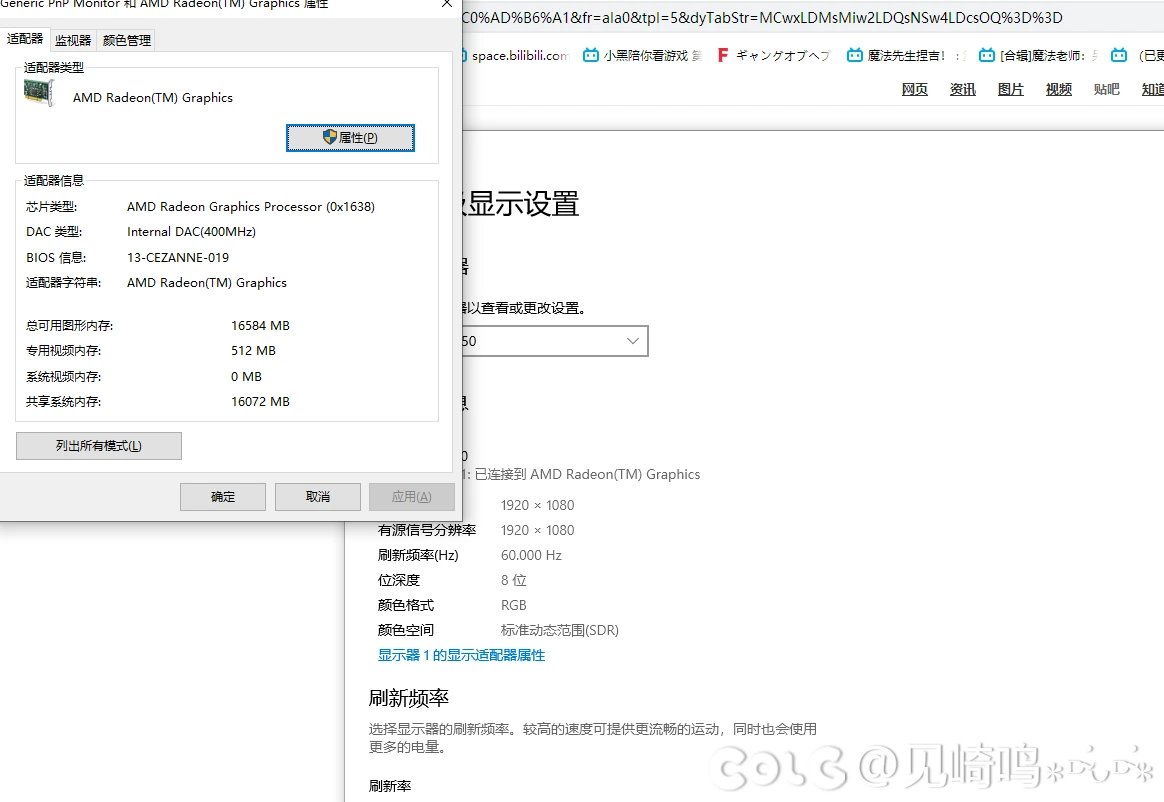
Task: Cancel the dialog with 取消
Action: [318, 497]
